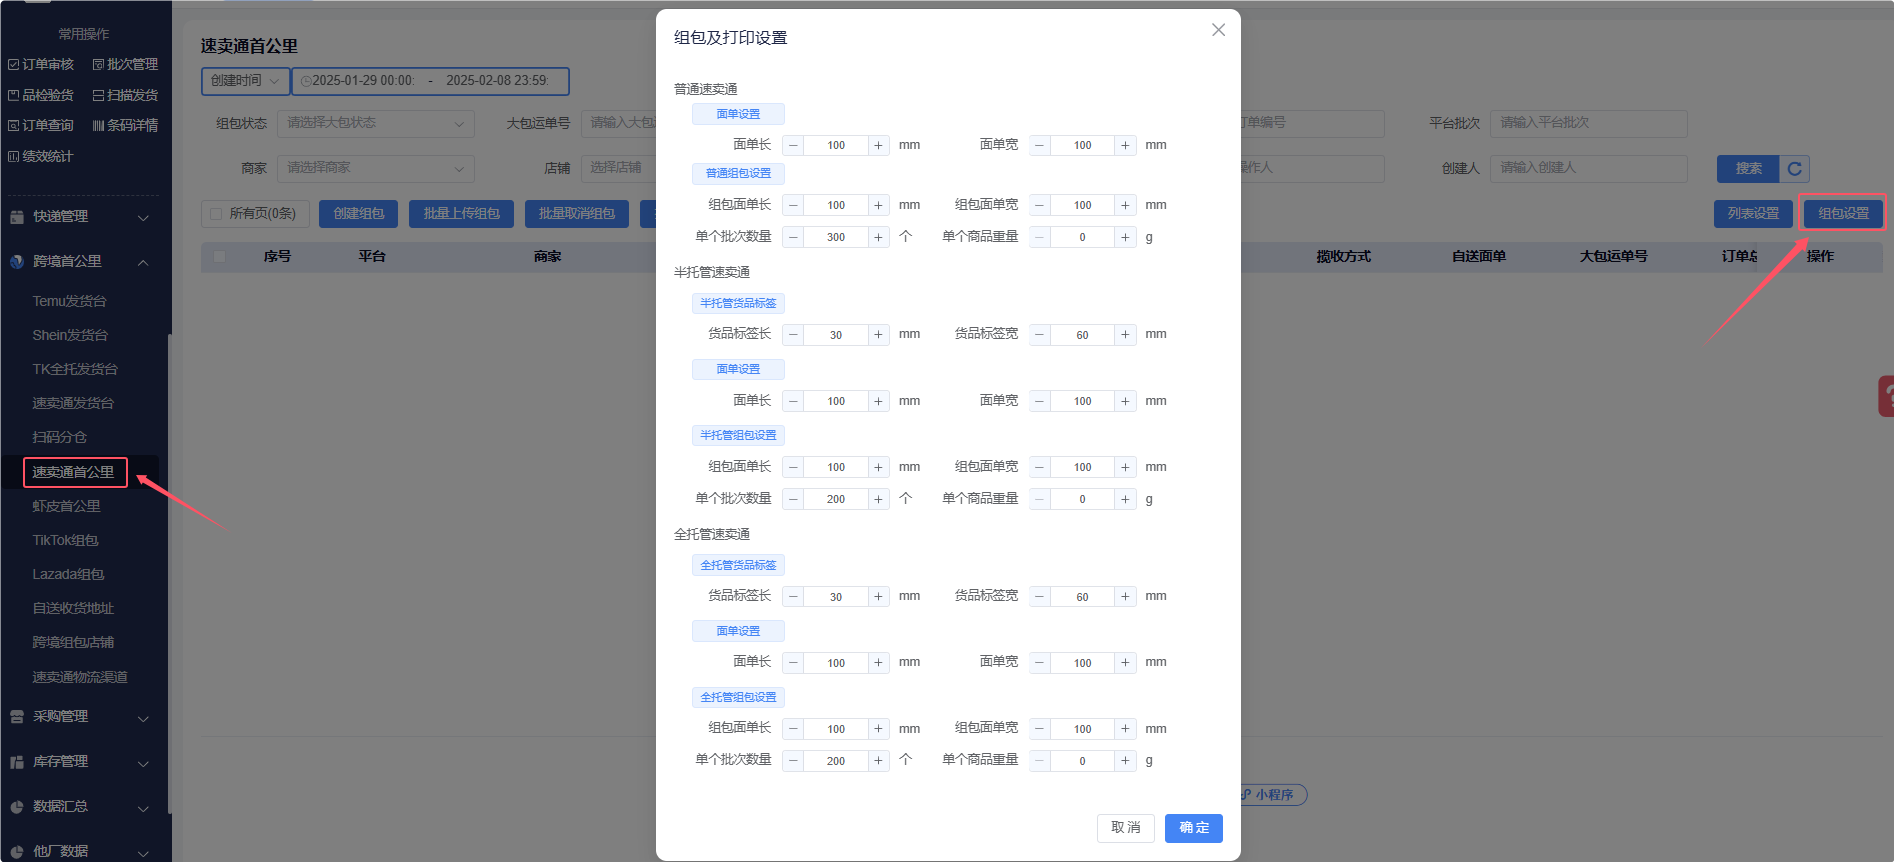The image size is (1894, 862).
Task: Decrease 单个批次数量 under 半托管速卖通
Action: coord(793,500)
